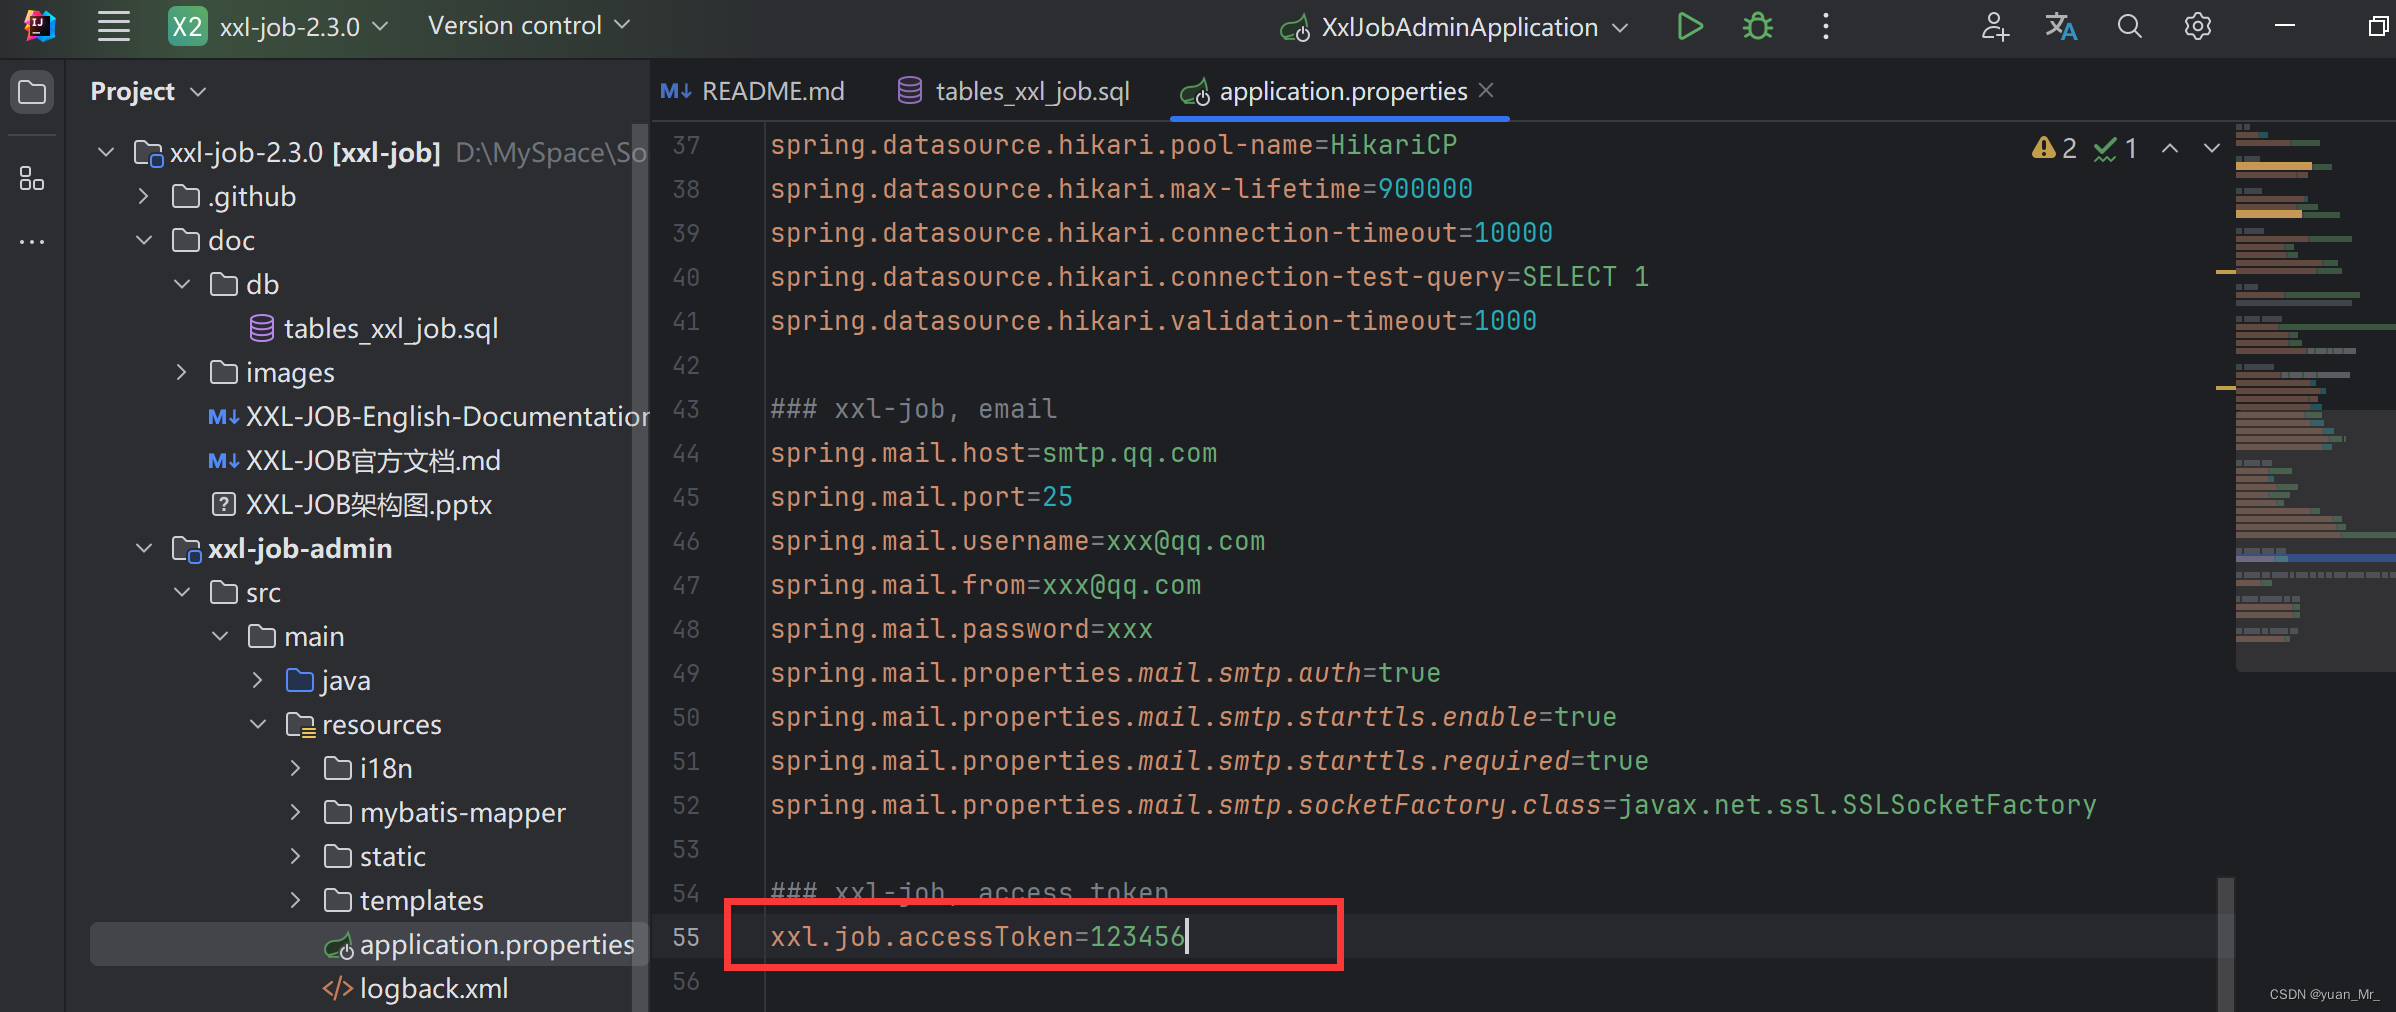Click line number 55 in gutter
Viewport: 2396px width, 1012px height.
(x=686, y=937)
